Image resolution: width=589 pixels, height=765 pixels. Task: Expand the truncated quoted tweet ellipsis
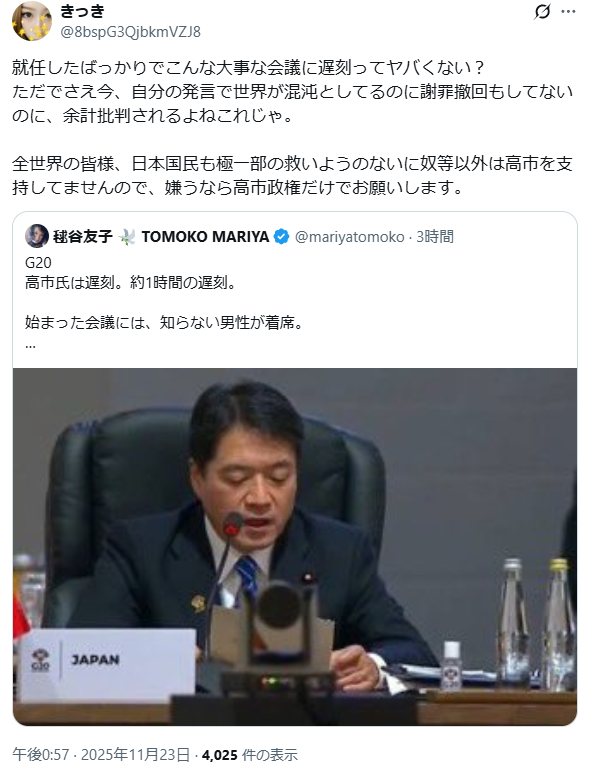(30, 344)
